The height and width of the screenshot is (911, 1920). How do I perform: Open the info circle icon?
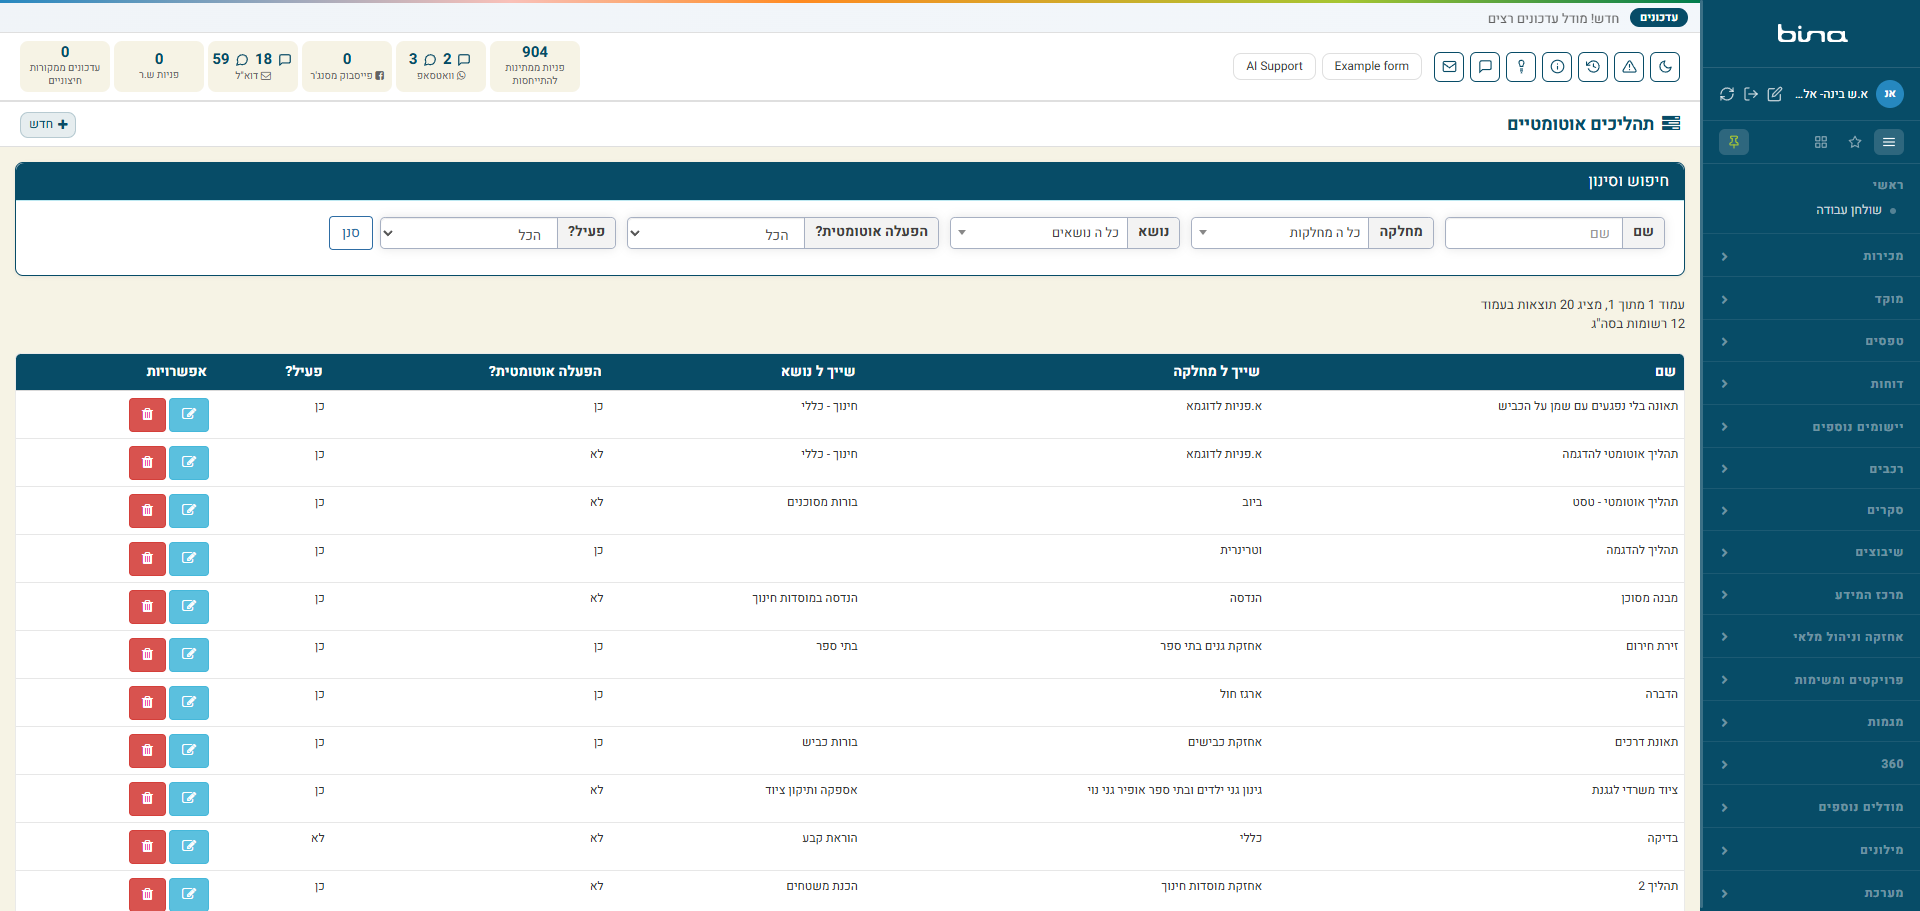(1557, 67)
